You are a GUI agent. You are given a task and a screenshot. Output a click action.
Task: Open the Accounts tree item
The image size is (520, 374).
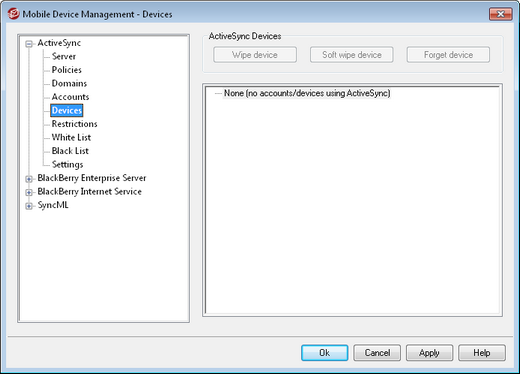pyautogui.click(x=70, y=97)
